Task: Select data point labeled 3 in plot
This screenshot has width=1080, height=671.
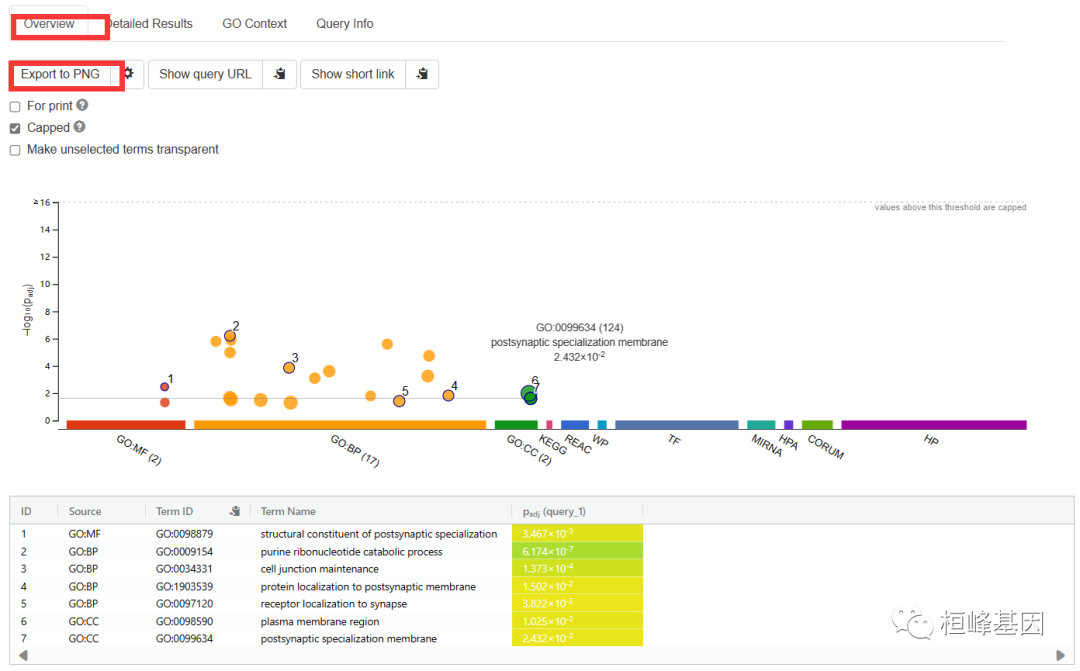Action: (x=289, y=368)
